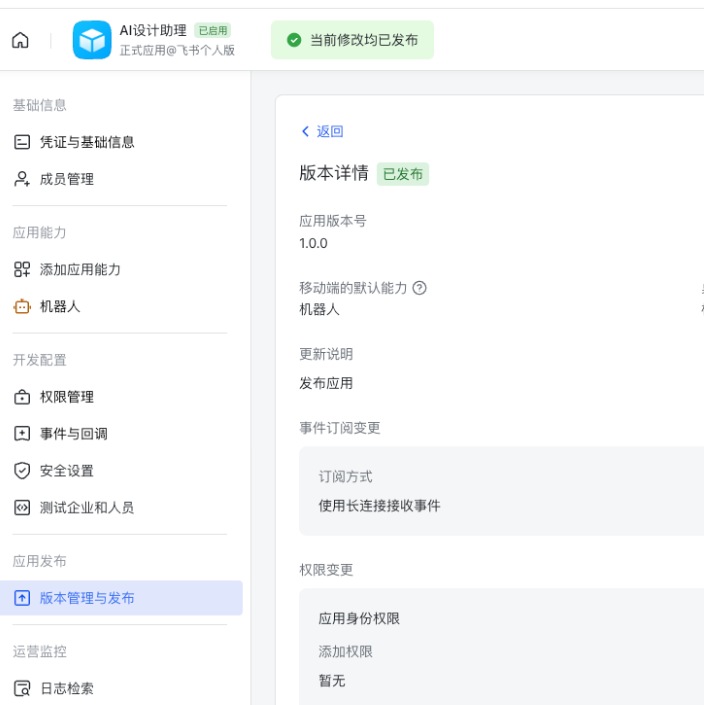Click the 运营监控 sidebar group header
The image size is (704, 705).
pos(40,651)
